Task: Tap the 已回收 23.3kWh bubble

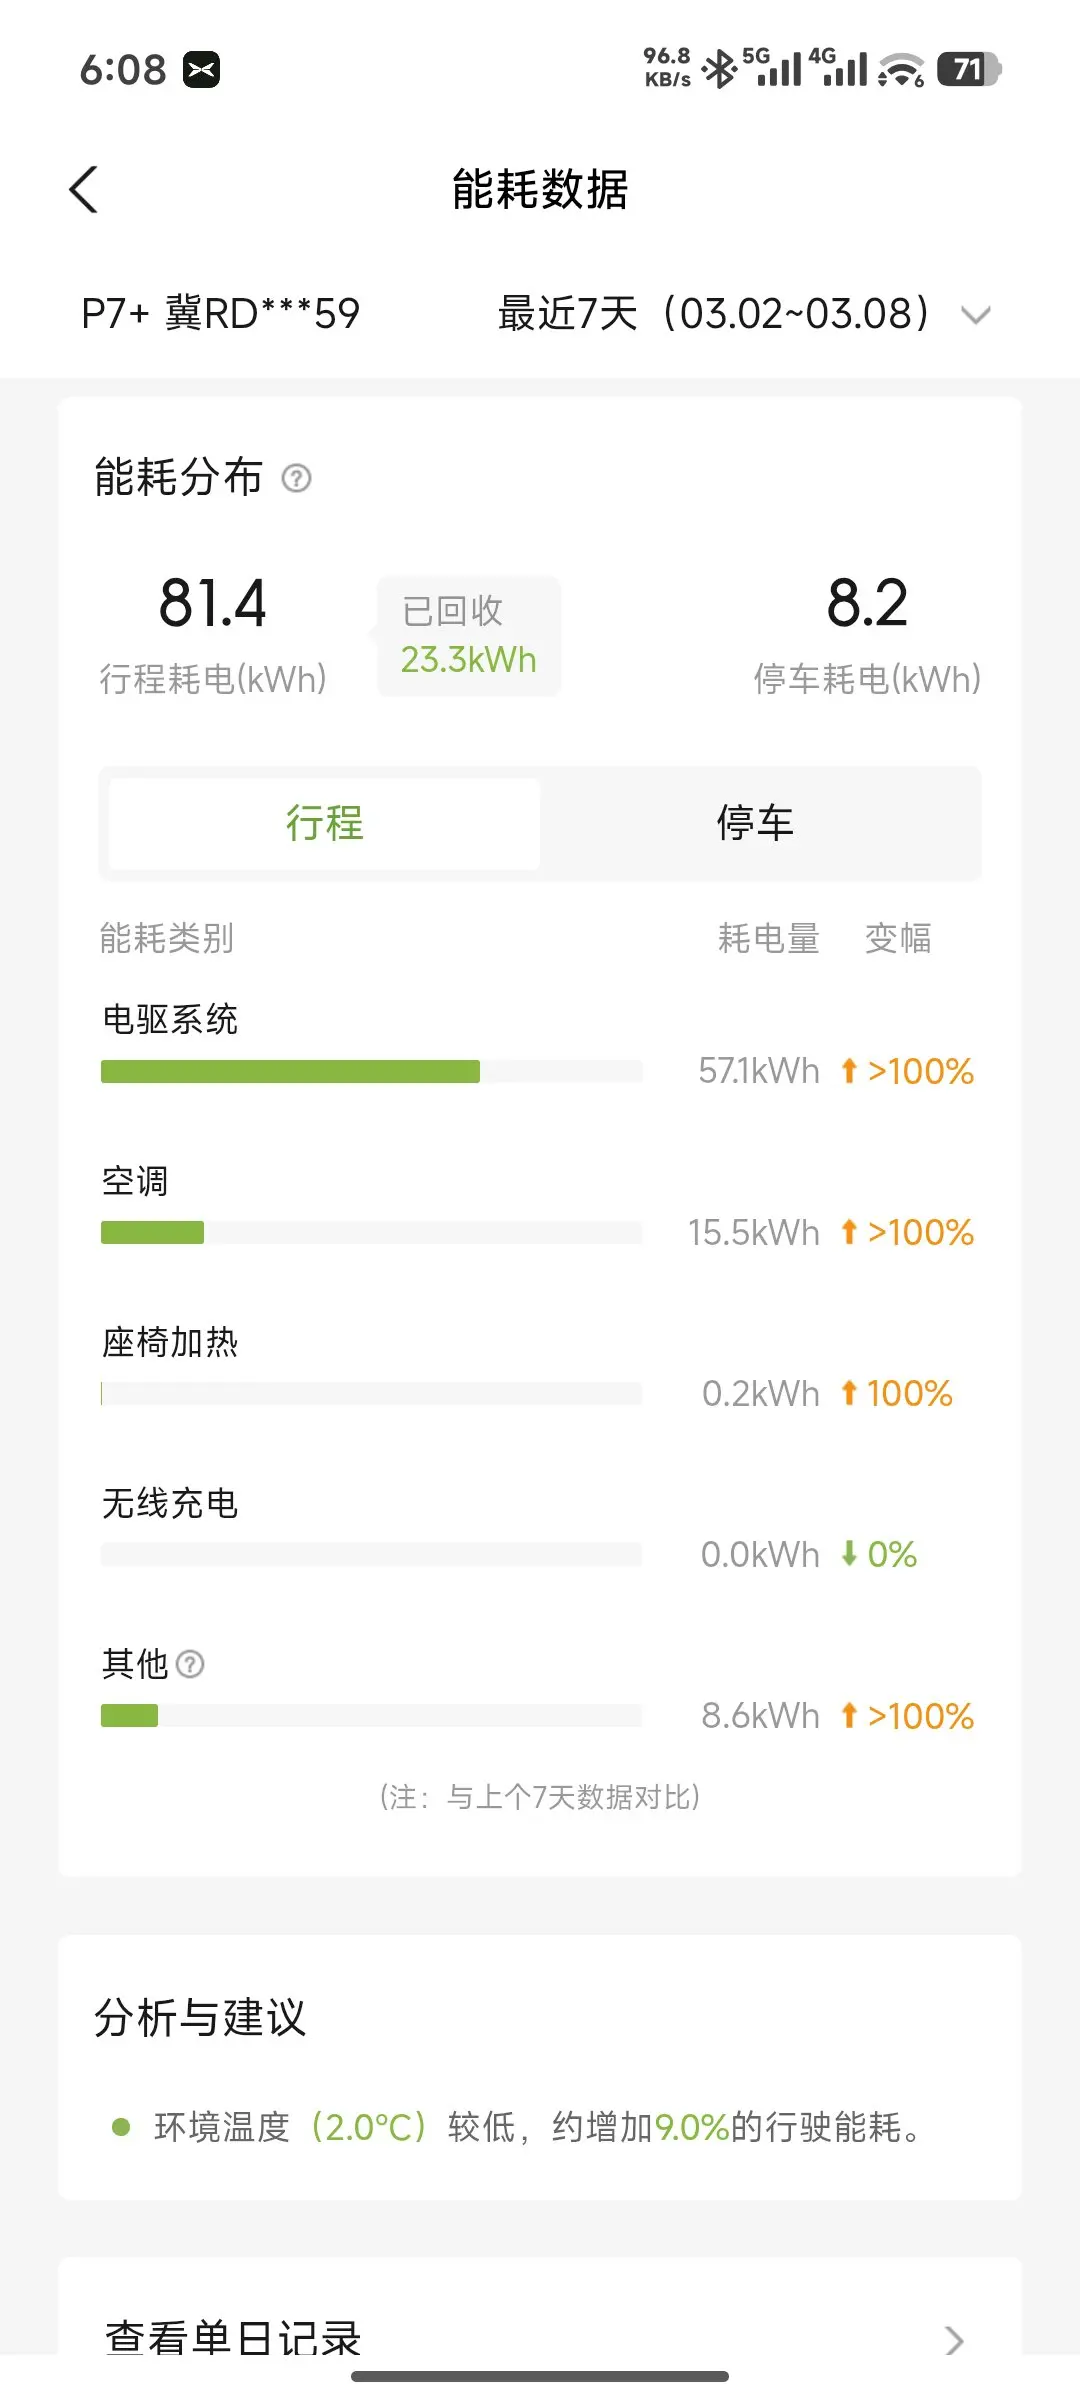Action: coord(469,636)
